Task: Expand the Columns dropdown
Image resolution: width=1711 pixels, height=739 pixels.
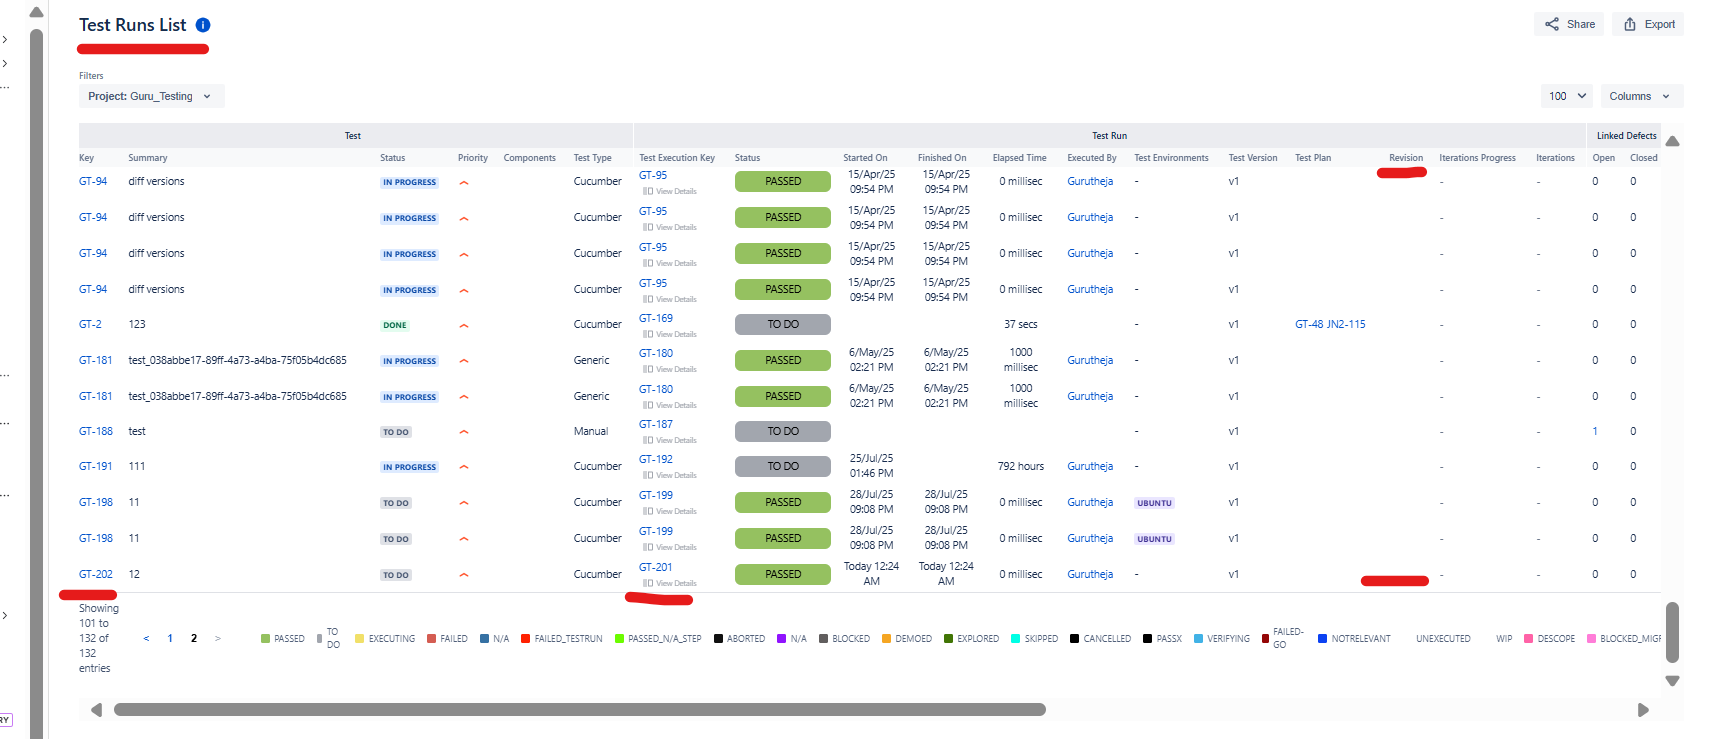Action: coord(1640,96)
